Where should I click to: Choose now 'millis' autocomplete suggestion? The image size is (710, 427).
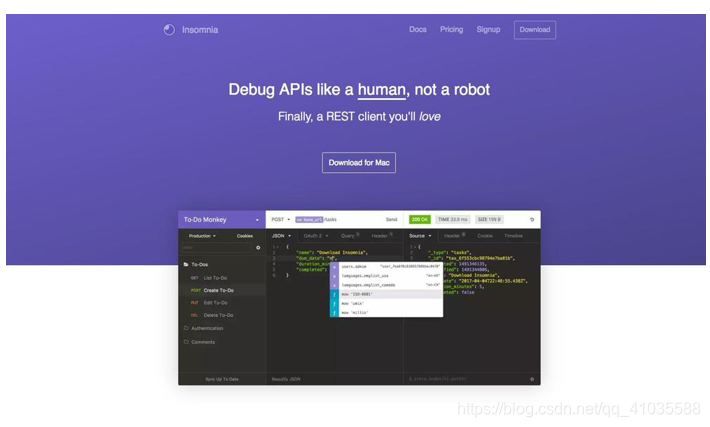coord(386,313)
